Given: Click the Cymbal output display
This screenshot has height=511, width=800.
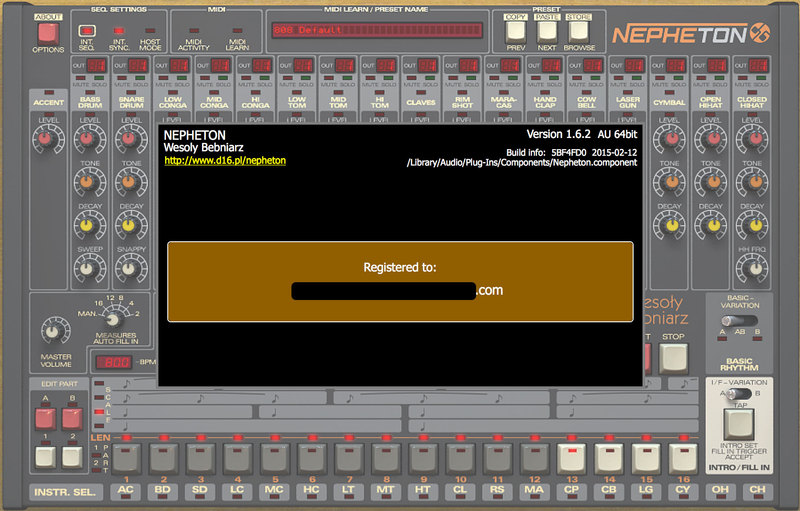Looking at the screenshot, I should pos(675,65).
